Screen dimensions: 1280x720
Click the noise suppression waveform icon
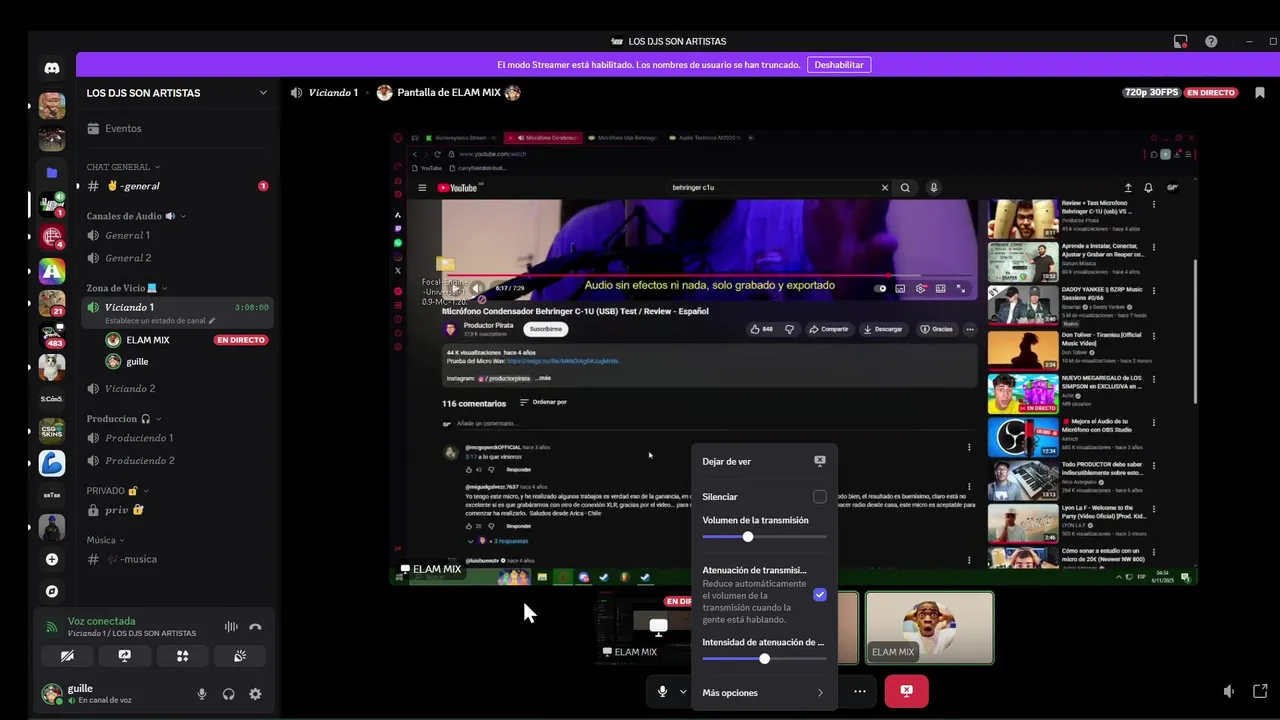pos(231,627)
